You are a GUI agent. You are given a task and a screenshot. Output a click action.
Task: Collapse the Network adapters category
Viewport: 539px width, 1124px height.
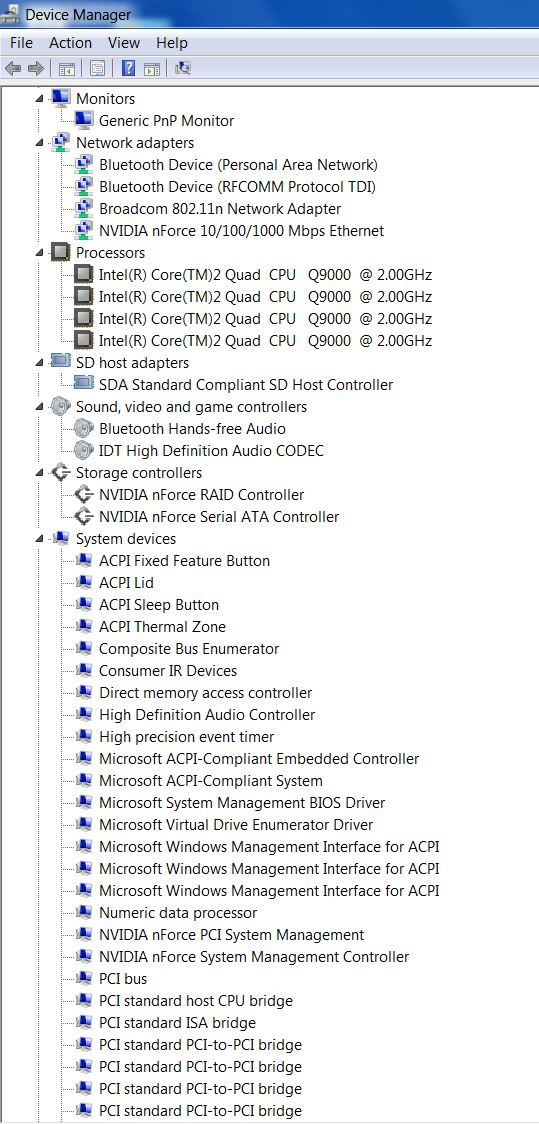[40, 143]
